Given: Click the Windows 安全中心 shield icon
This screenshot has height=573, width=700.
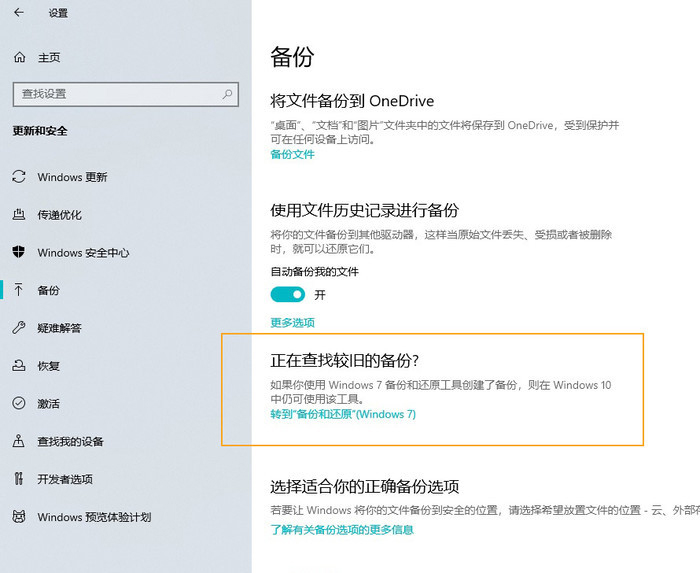Looking at the screenshot, I should point(19,252).
